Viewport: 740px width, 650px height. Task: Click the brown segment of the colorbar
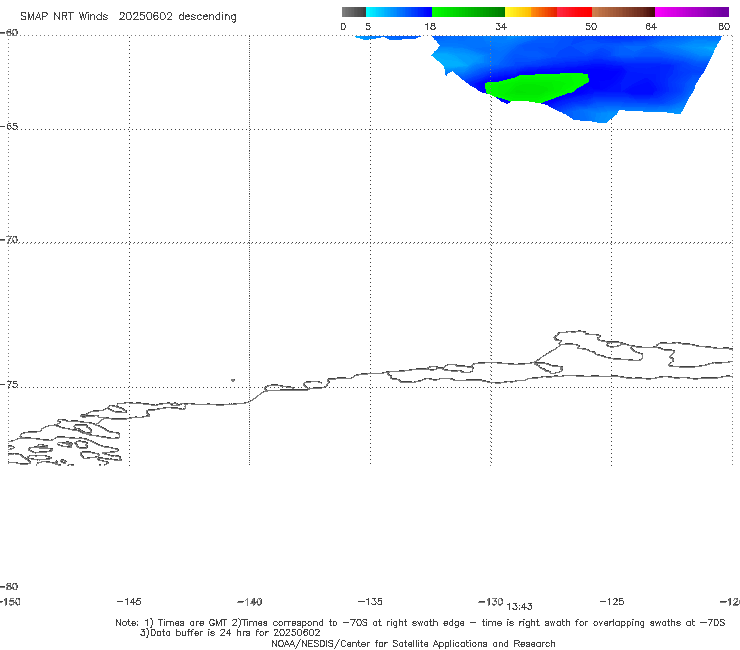pyautogui.click(x=623, y=12)
